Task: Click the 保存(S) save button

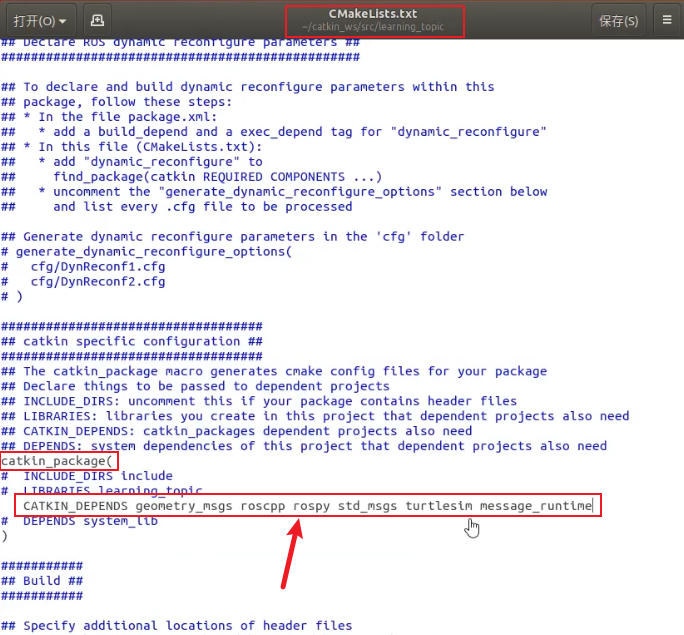Action: [618, 20]
